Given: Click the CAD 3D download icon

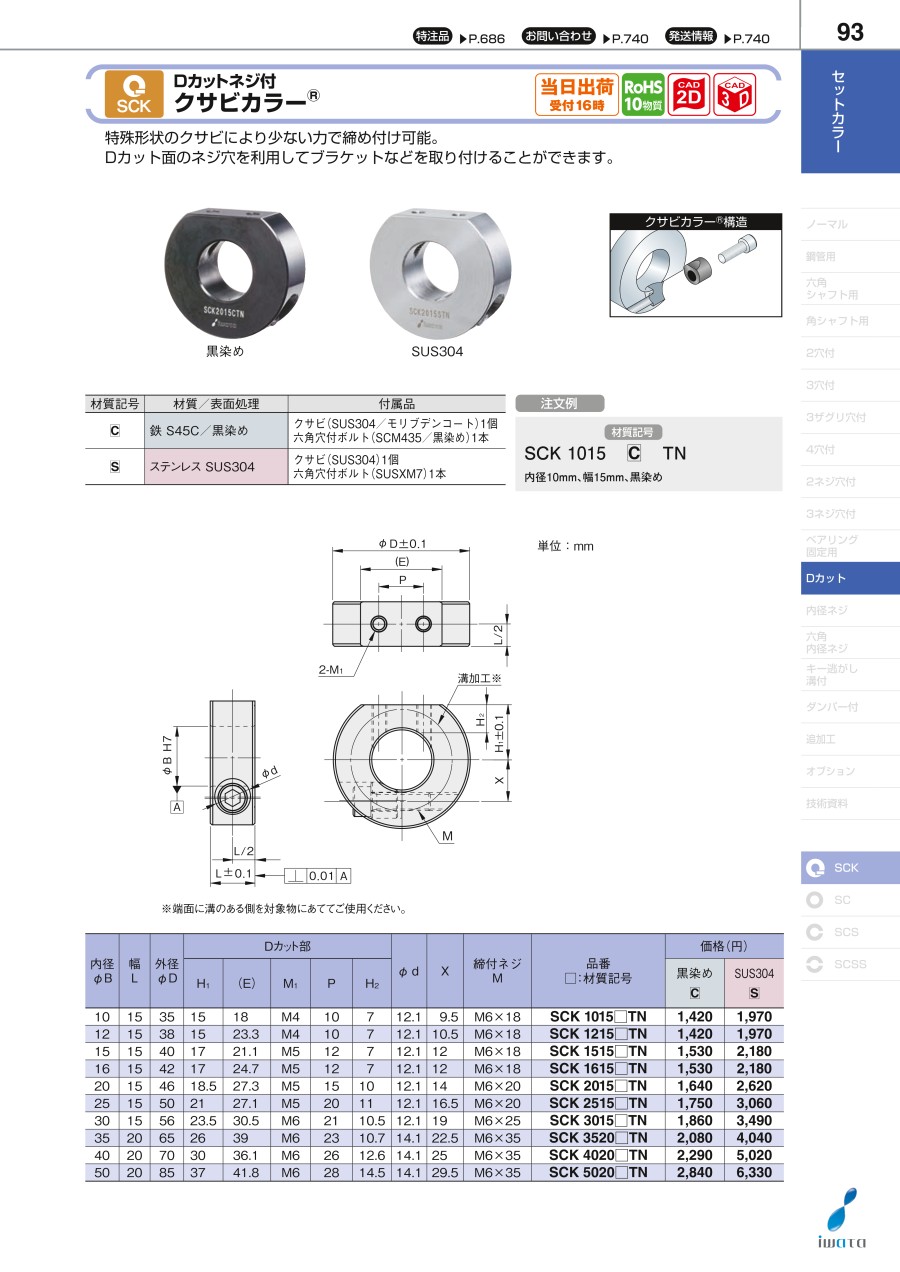Looking at the screenshot, I should (735, 95).
